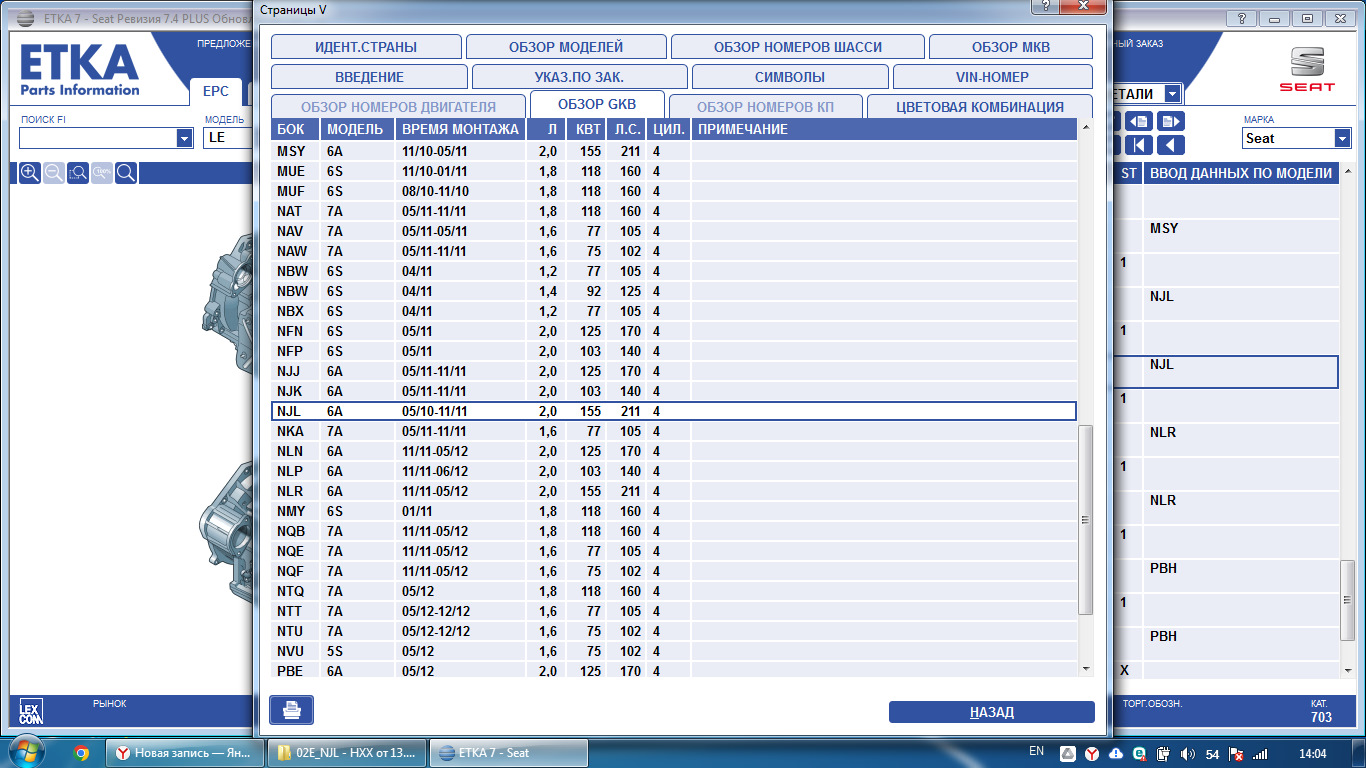Switch to the ОБЗОР GKB tab
1366x768 pixels.
point(597,104)
